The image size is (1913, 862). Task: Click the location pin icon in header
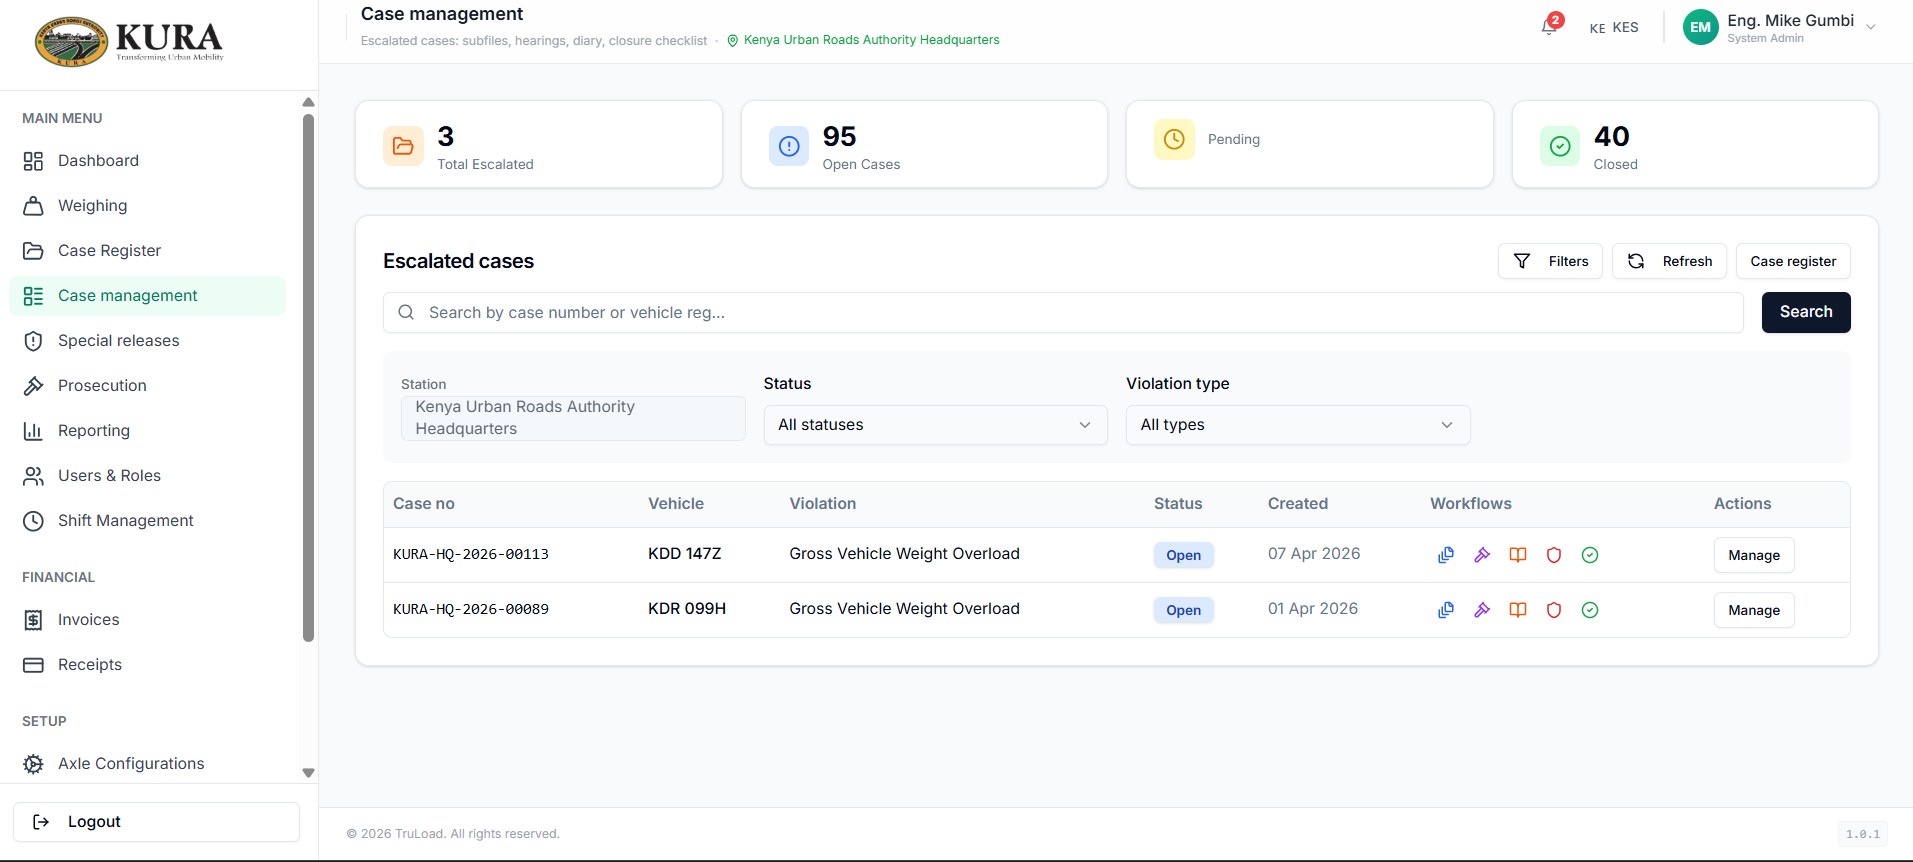(x=732, y=40)
